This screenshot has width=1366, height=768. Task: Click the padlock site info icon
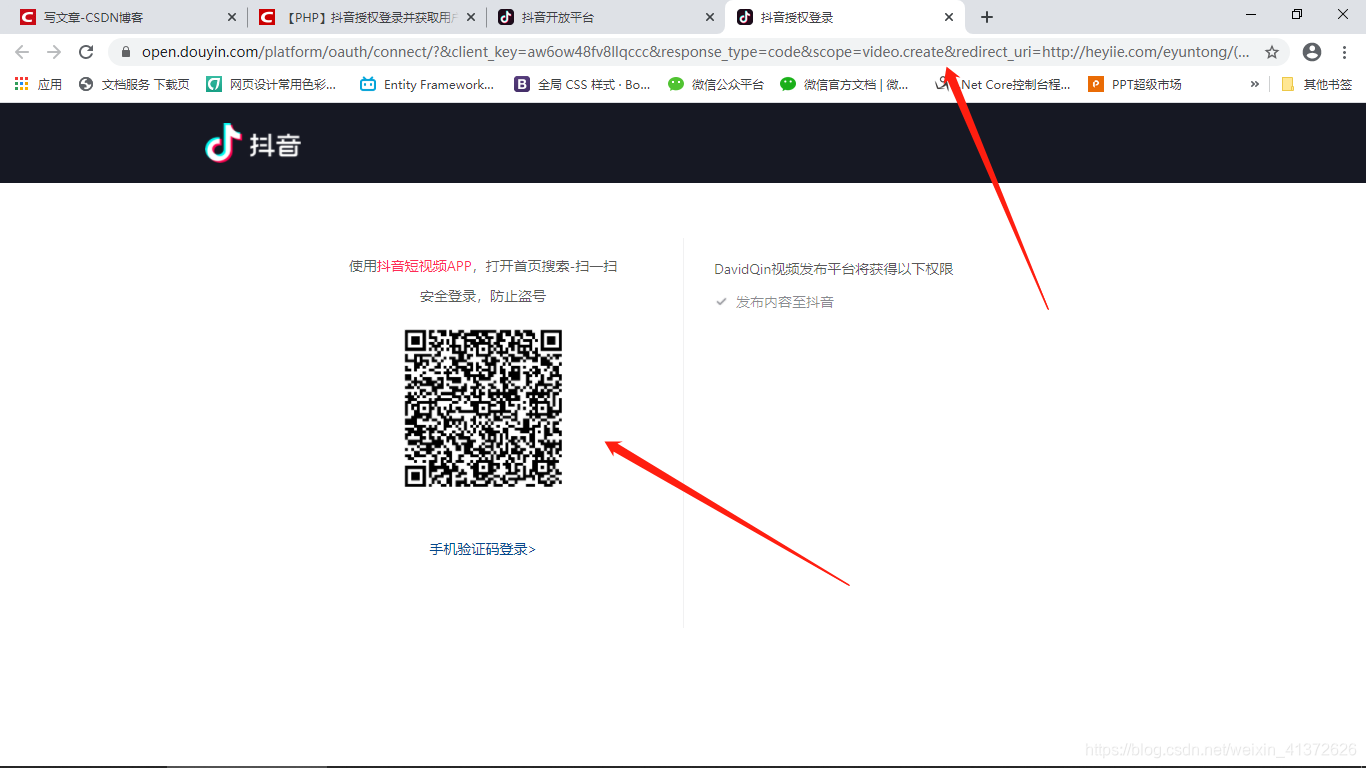125,52
